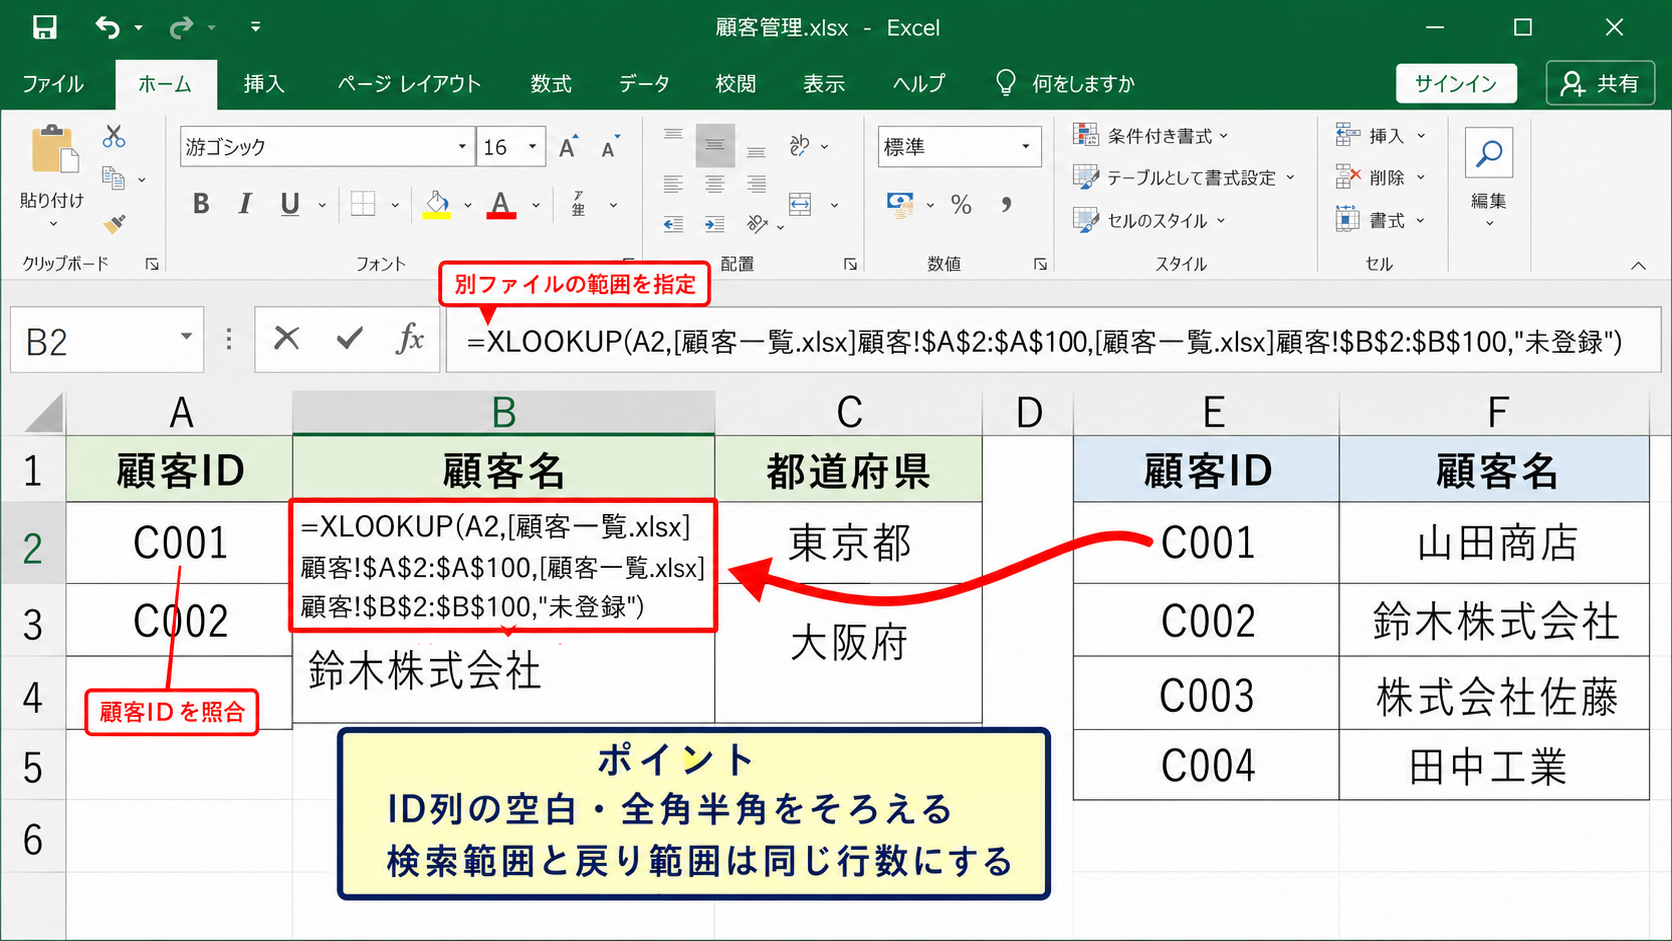Toggle Underline formatting
This screenshot has width=1672, height=941.
(290, 204)
